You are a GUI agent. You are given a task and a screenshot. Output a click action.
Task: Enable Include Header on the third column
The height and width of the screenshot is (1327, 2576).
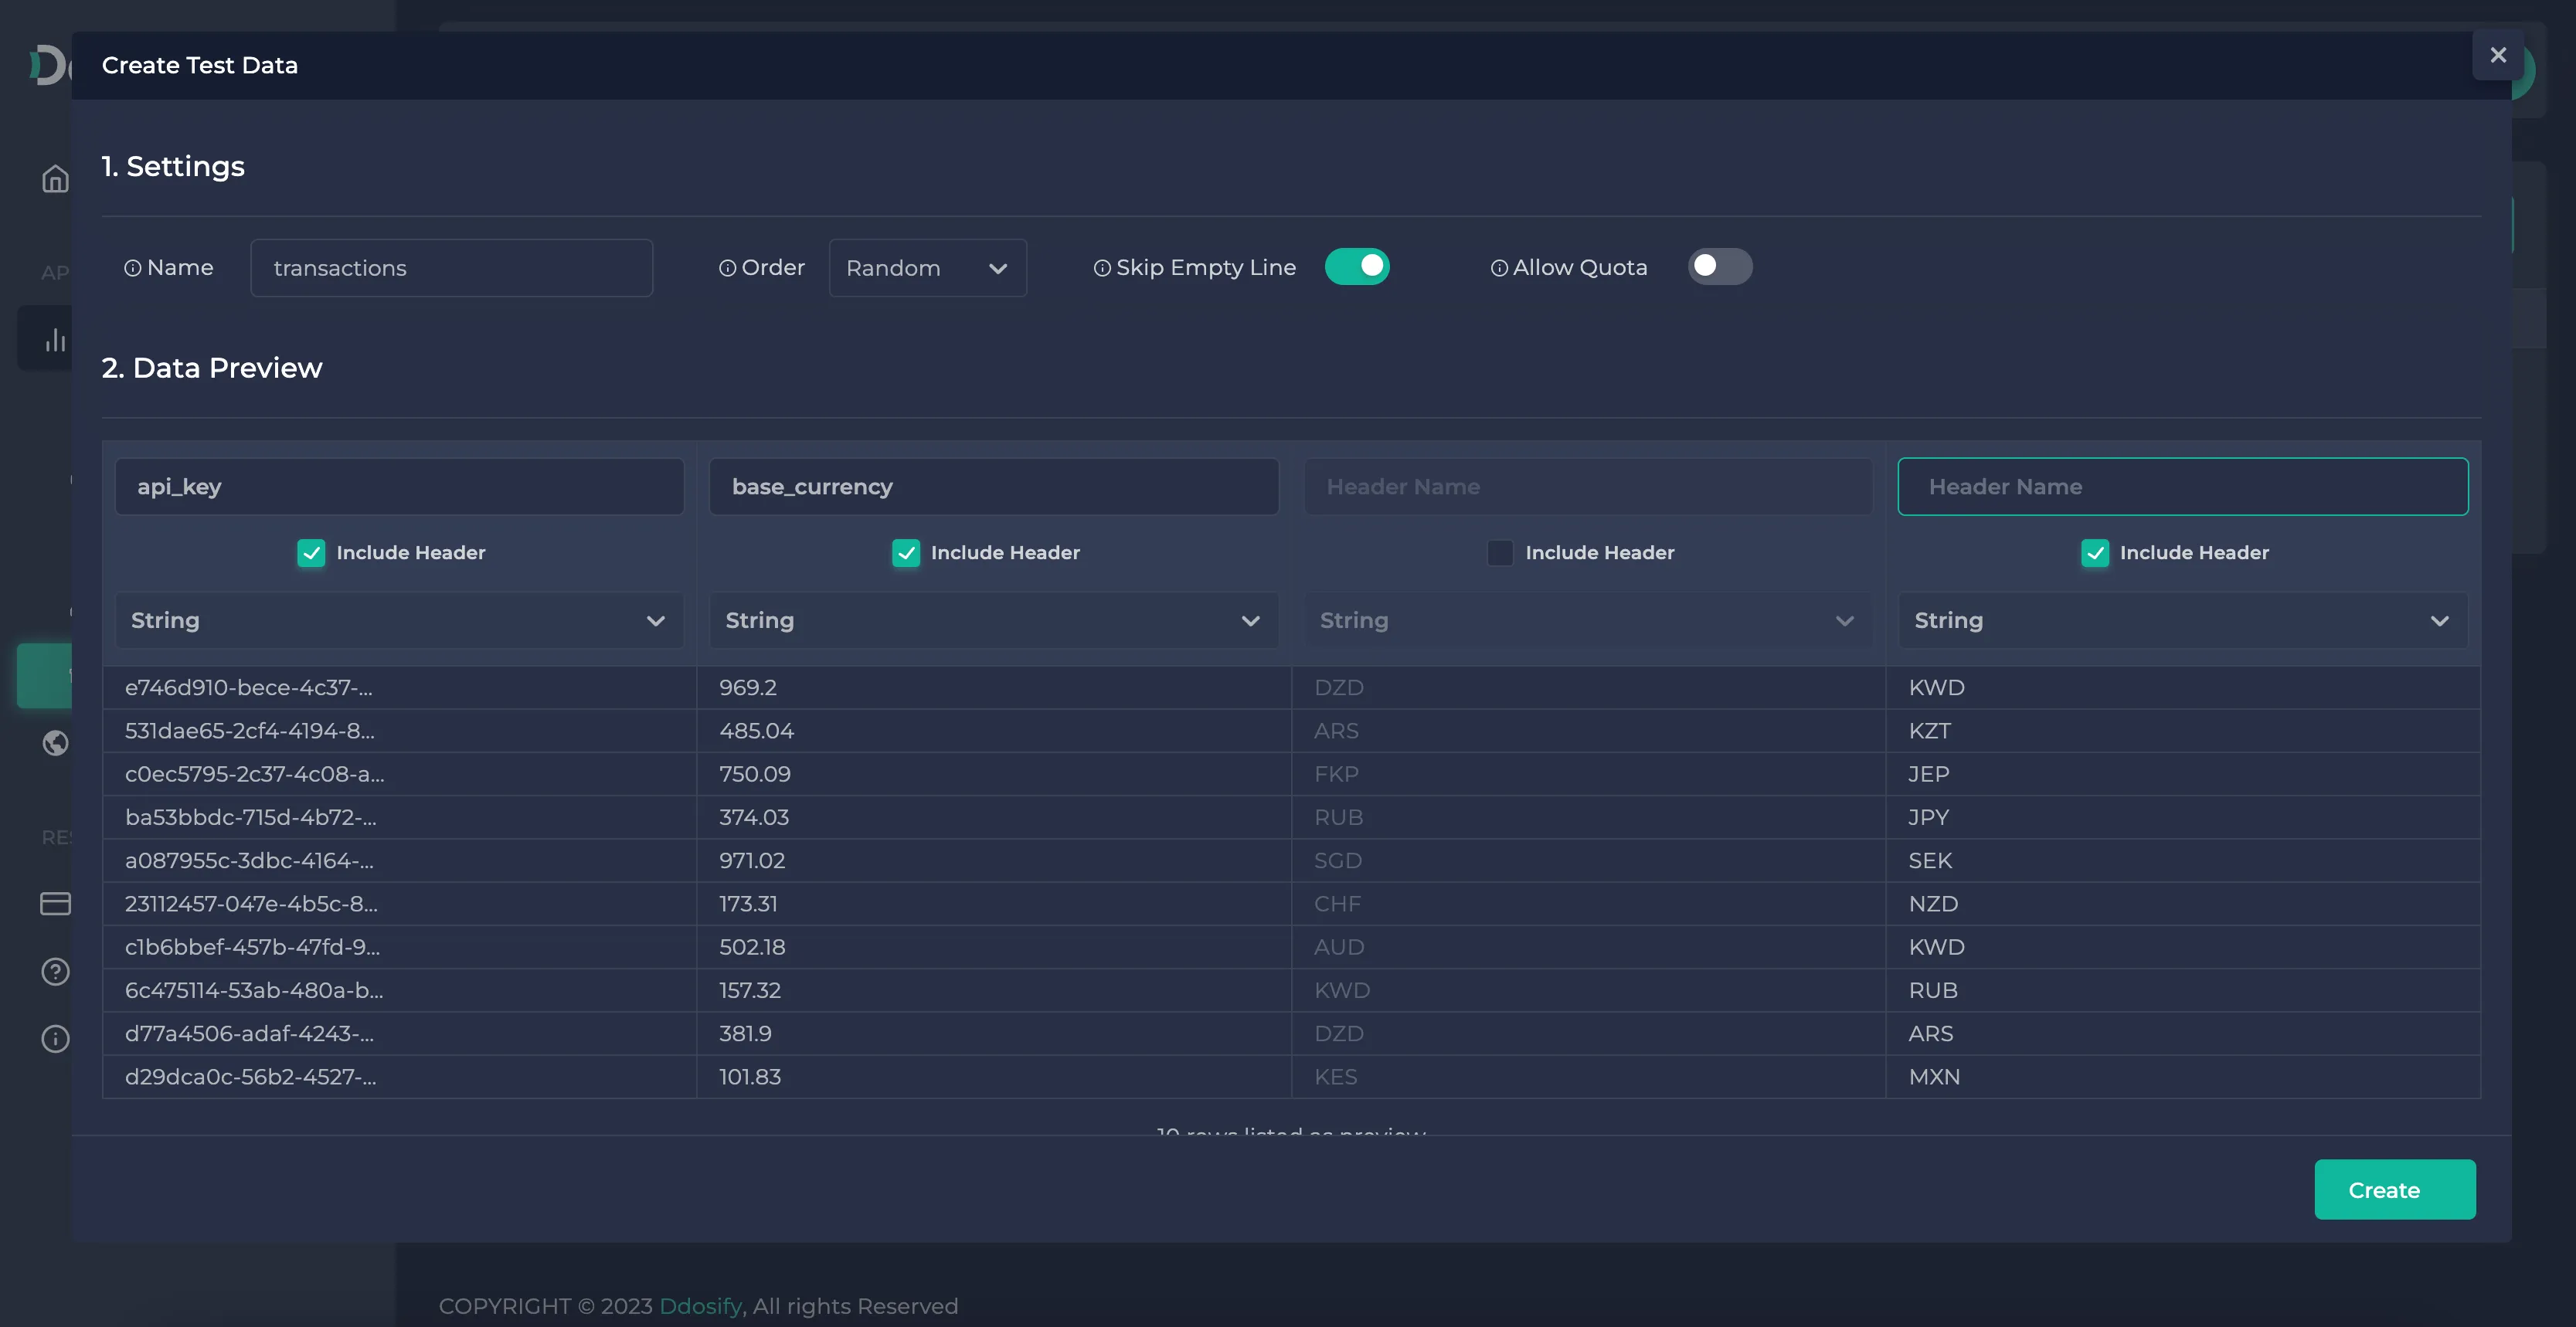pos(1500,552)
